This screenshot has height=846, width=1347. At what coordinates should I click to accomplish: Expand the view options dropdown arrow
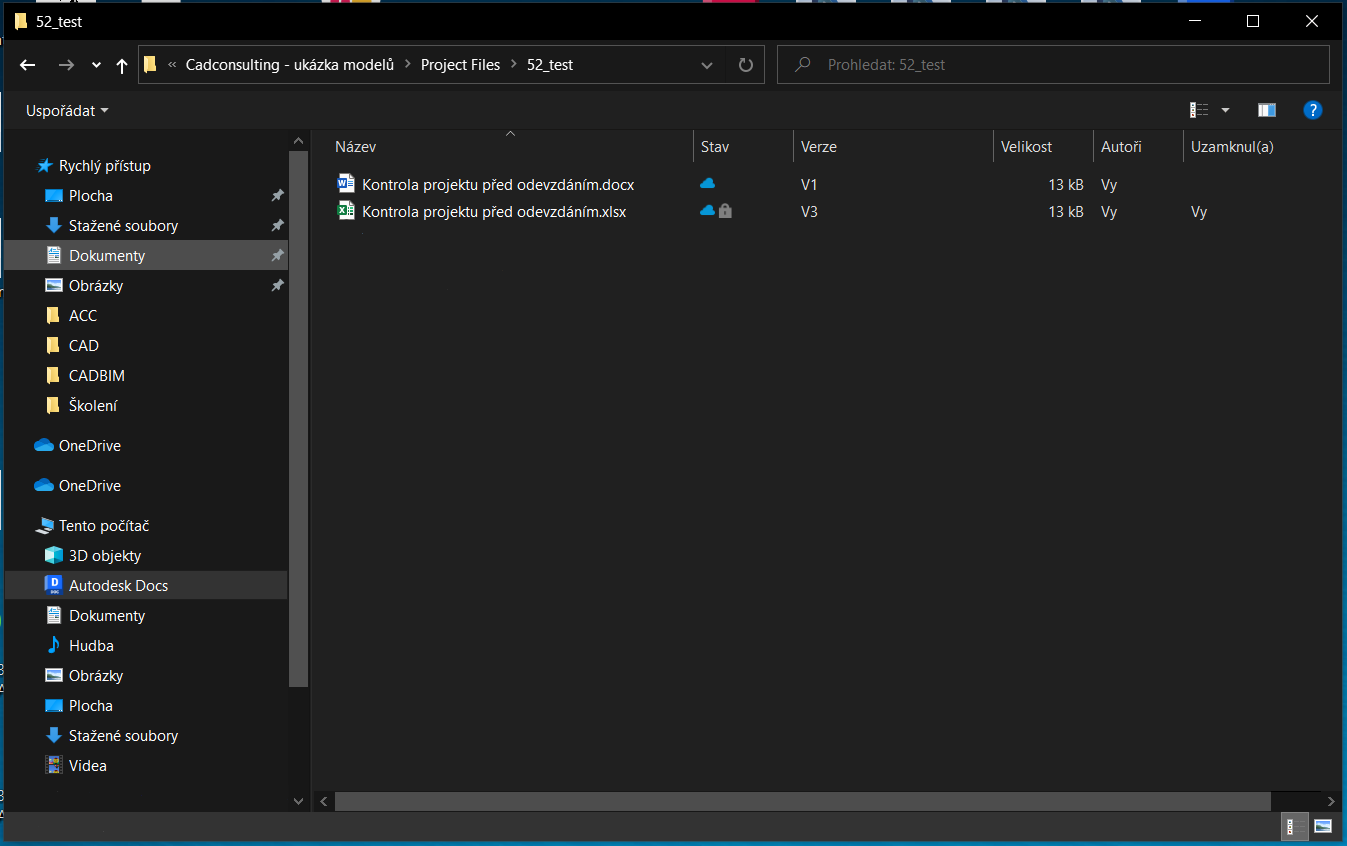(1225, 110)
